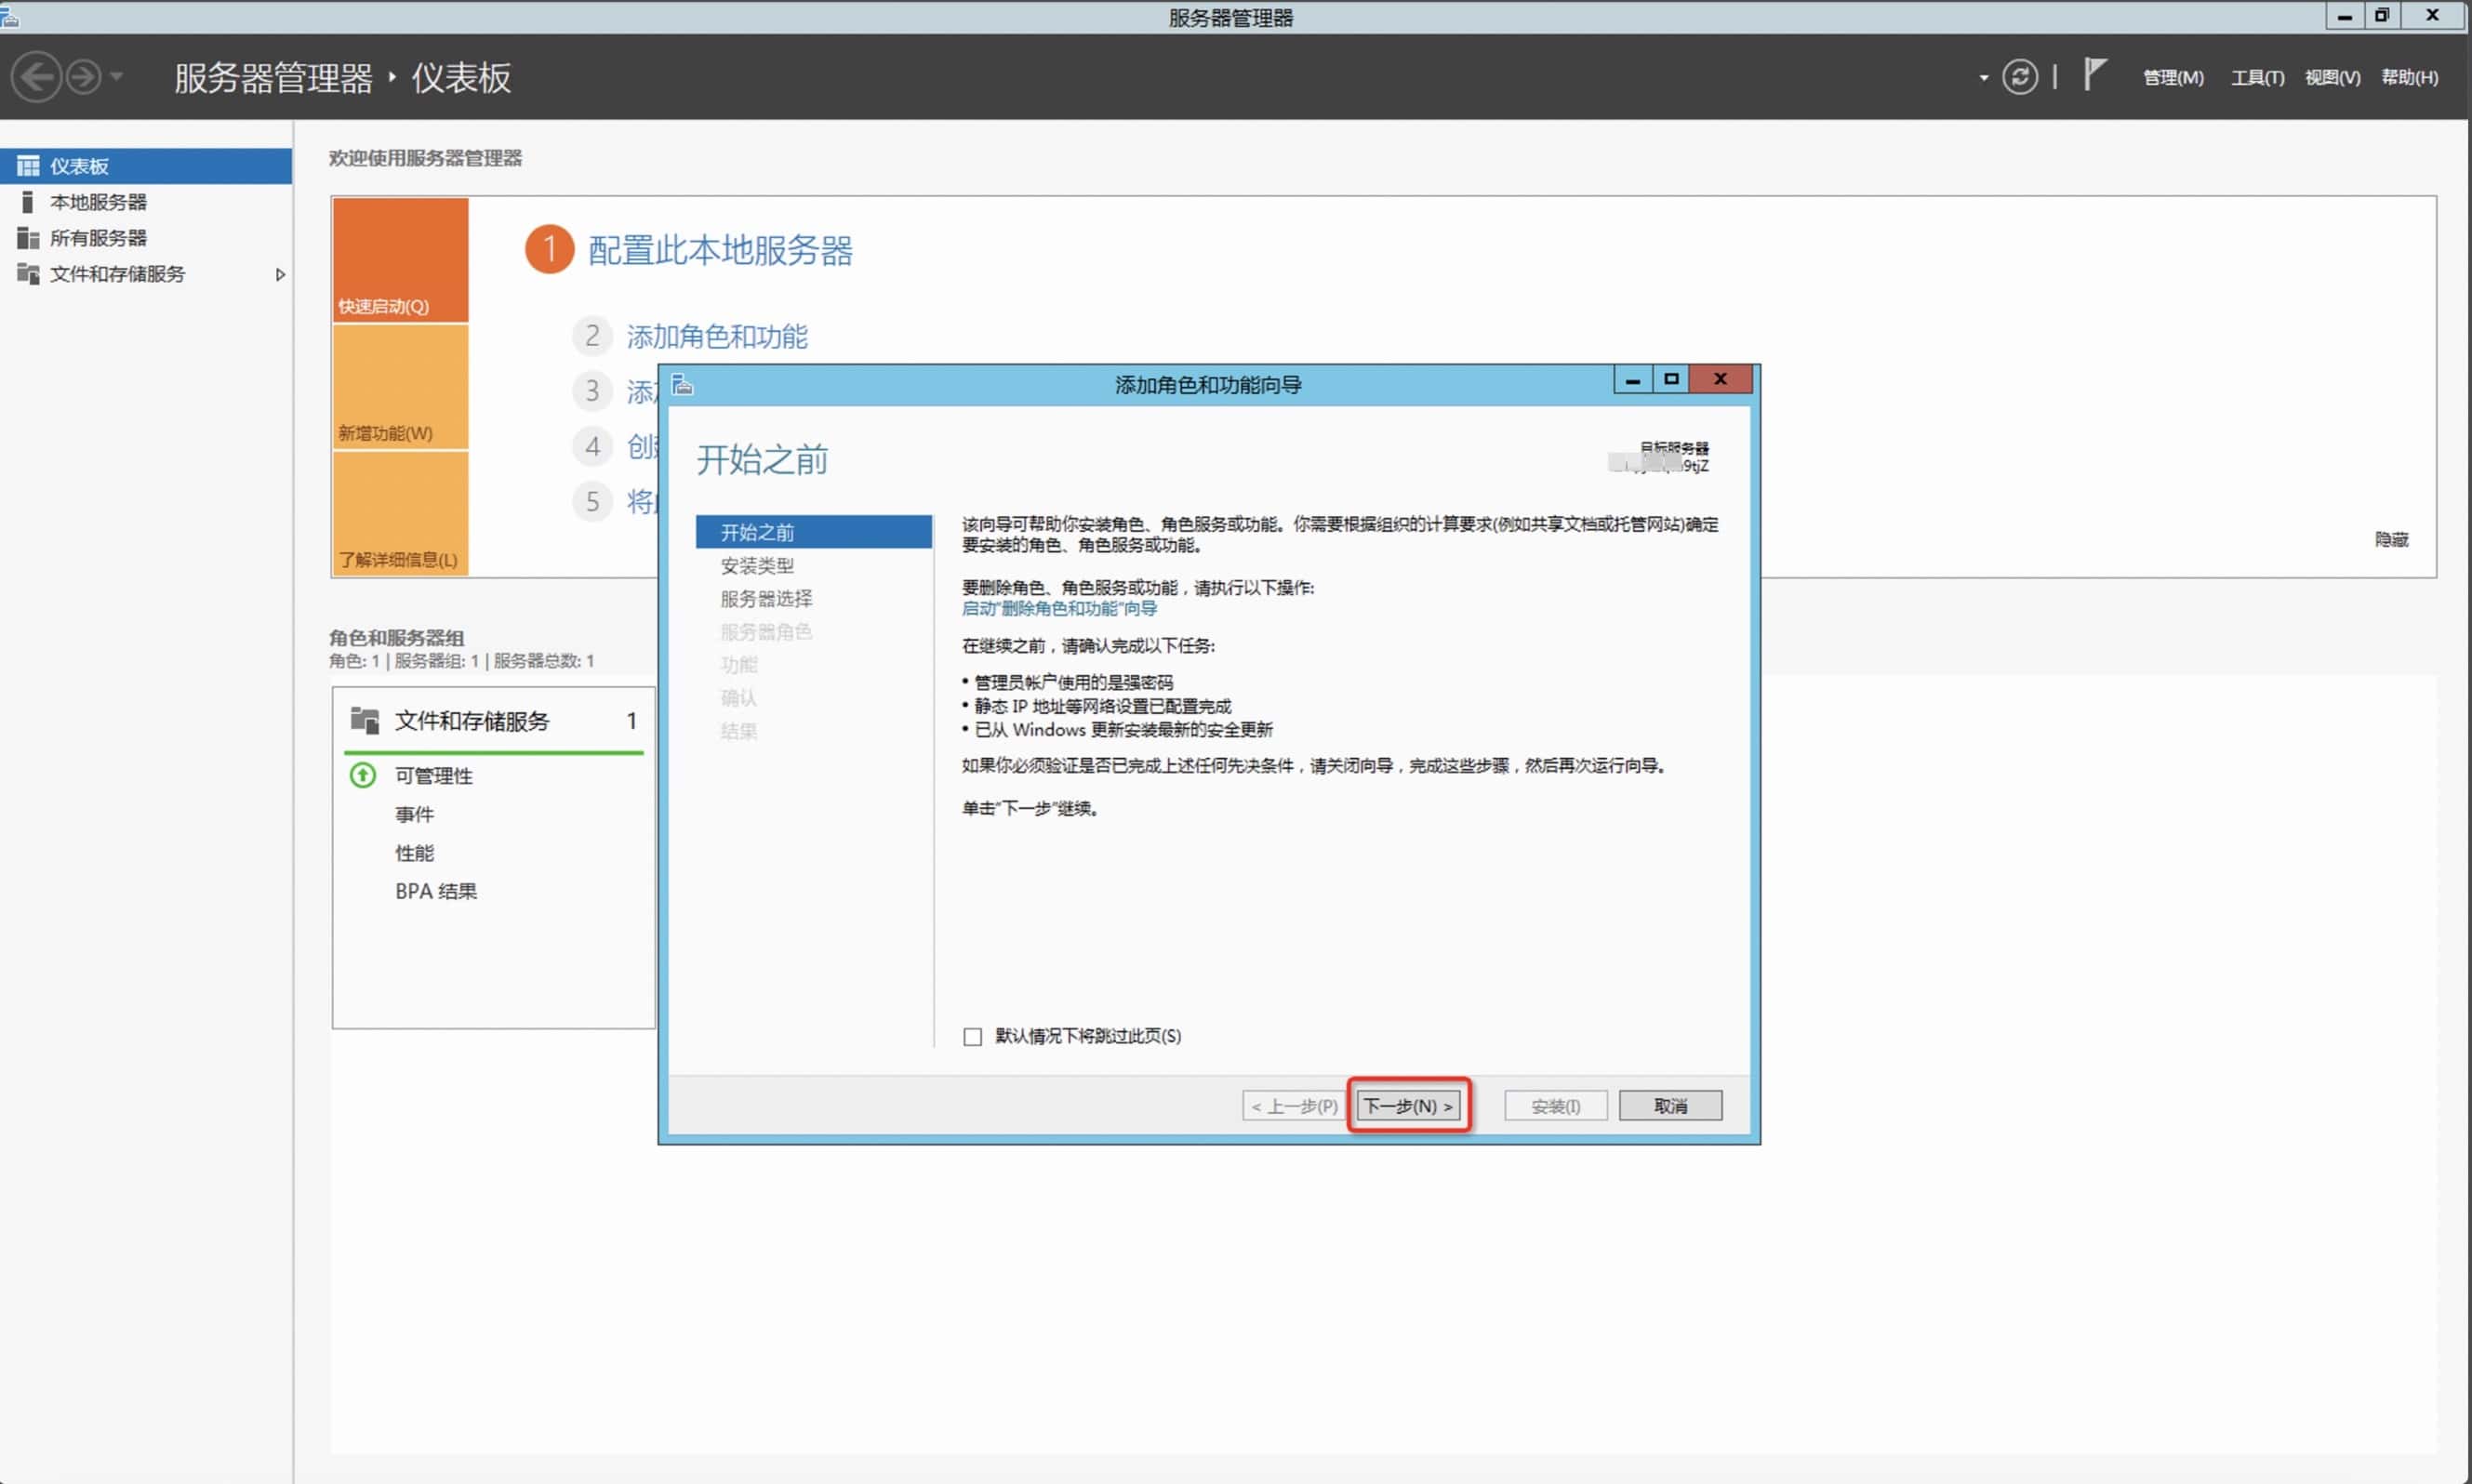Viewport: 2472px width, 1484px height.
Task: Open the 管理(M) menu
Action: (2172, 78)
